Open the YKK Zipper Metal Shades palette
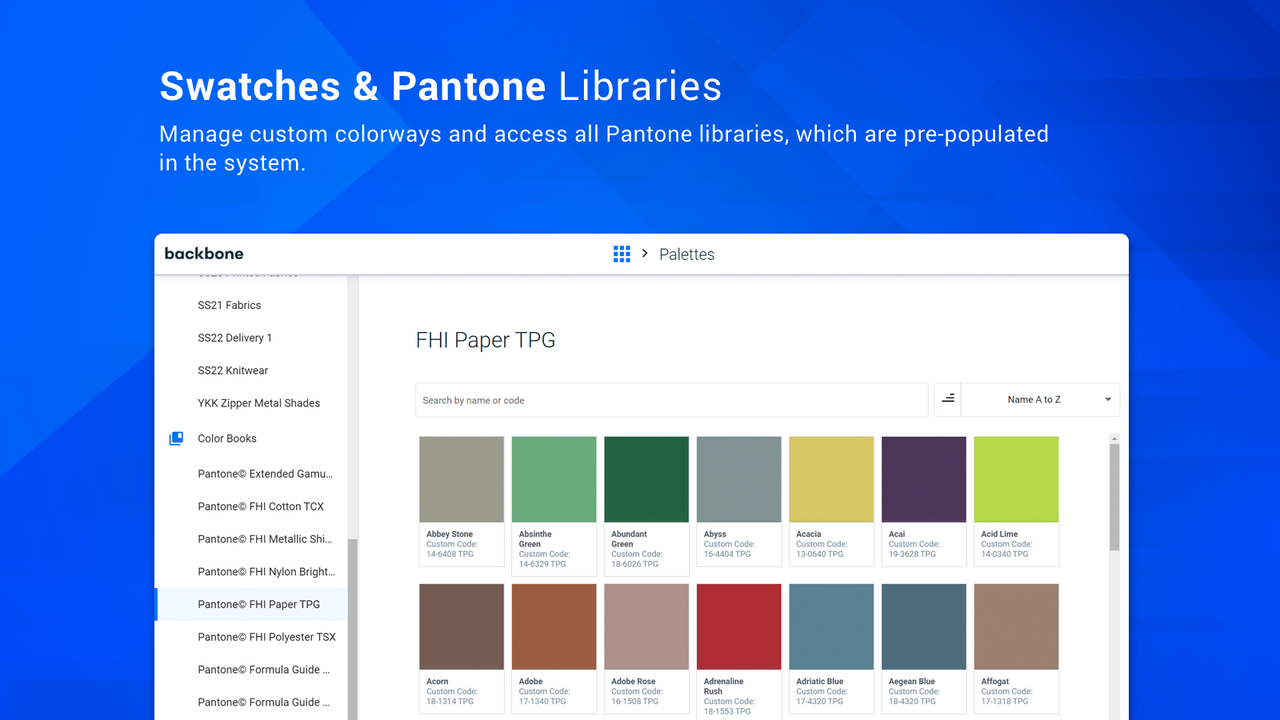 click(x=258, y=402)
